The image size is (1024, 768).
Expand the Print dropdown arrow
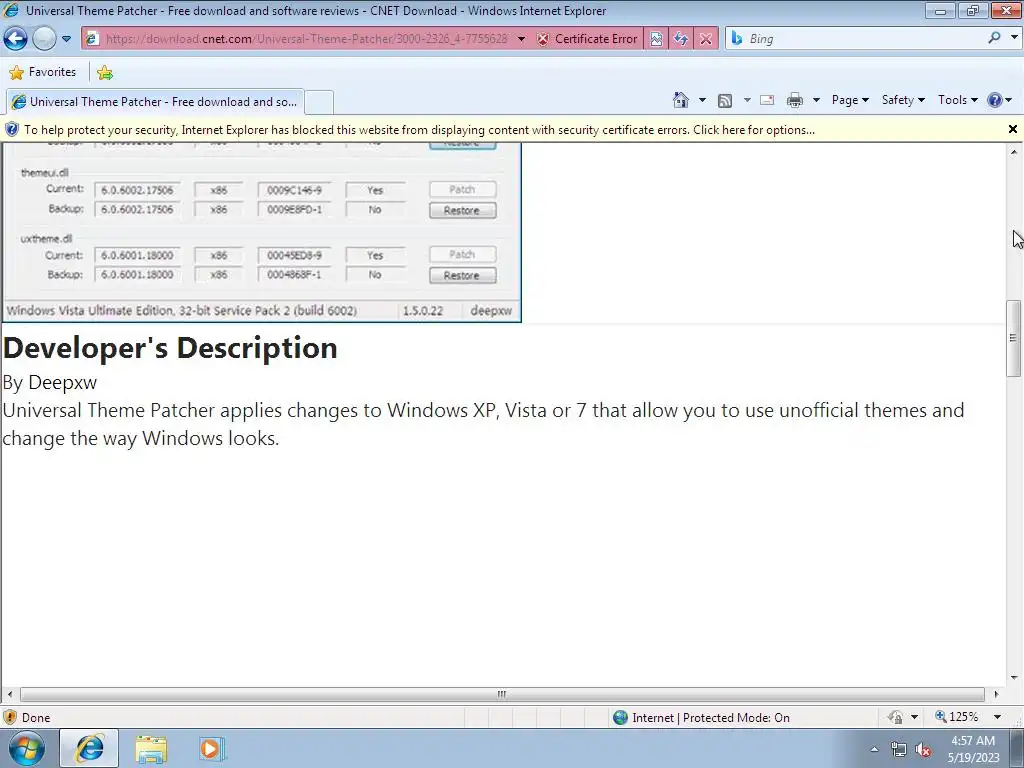coord(816,100)
